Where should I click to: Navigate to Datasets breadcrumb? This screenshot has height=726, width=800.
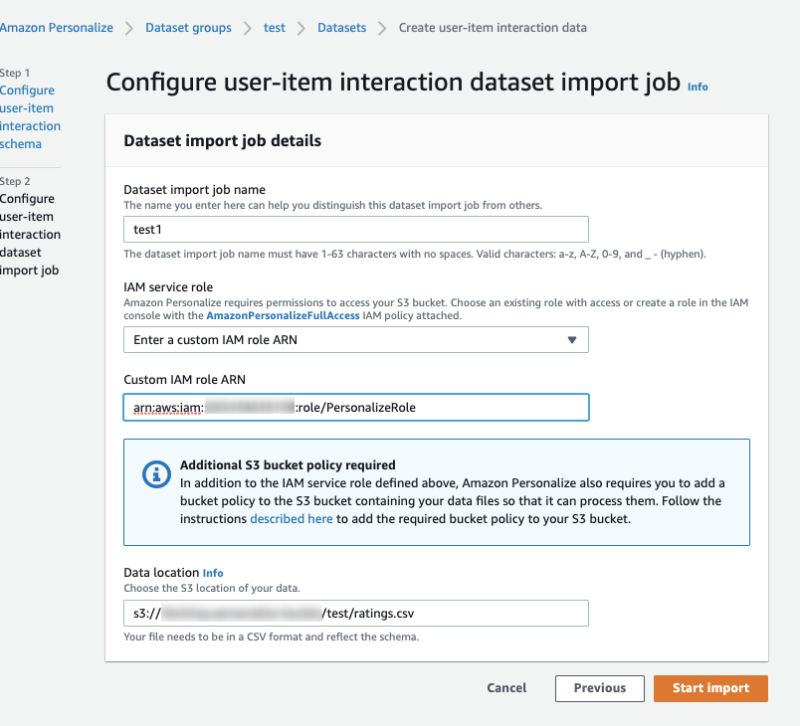341,27
